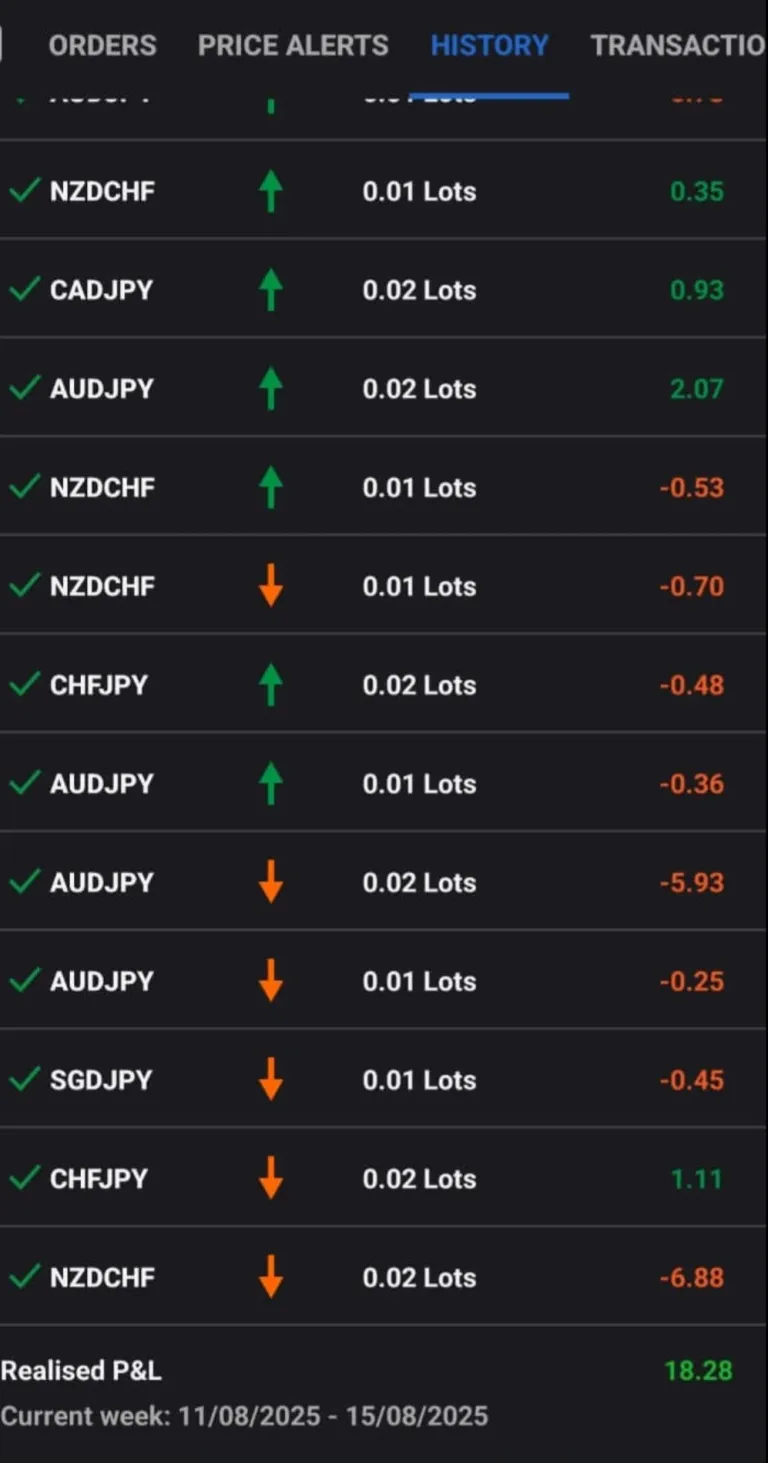Tap the checkmark icon beside SGDJPY
The height and width of the screenshot is (1463, 768).
tap(24, 1080)
